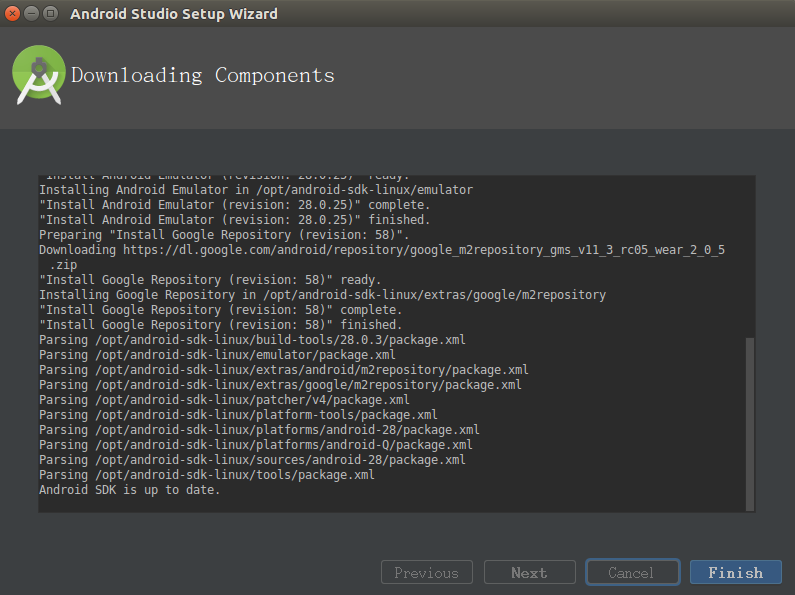Click the disabled Previous button
This screenshot has width=795, height=595.
click(x=426, y=573)
